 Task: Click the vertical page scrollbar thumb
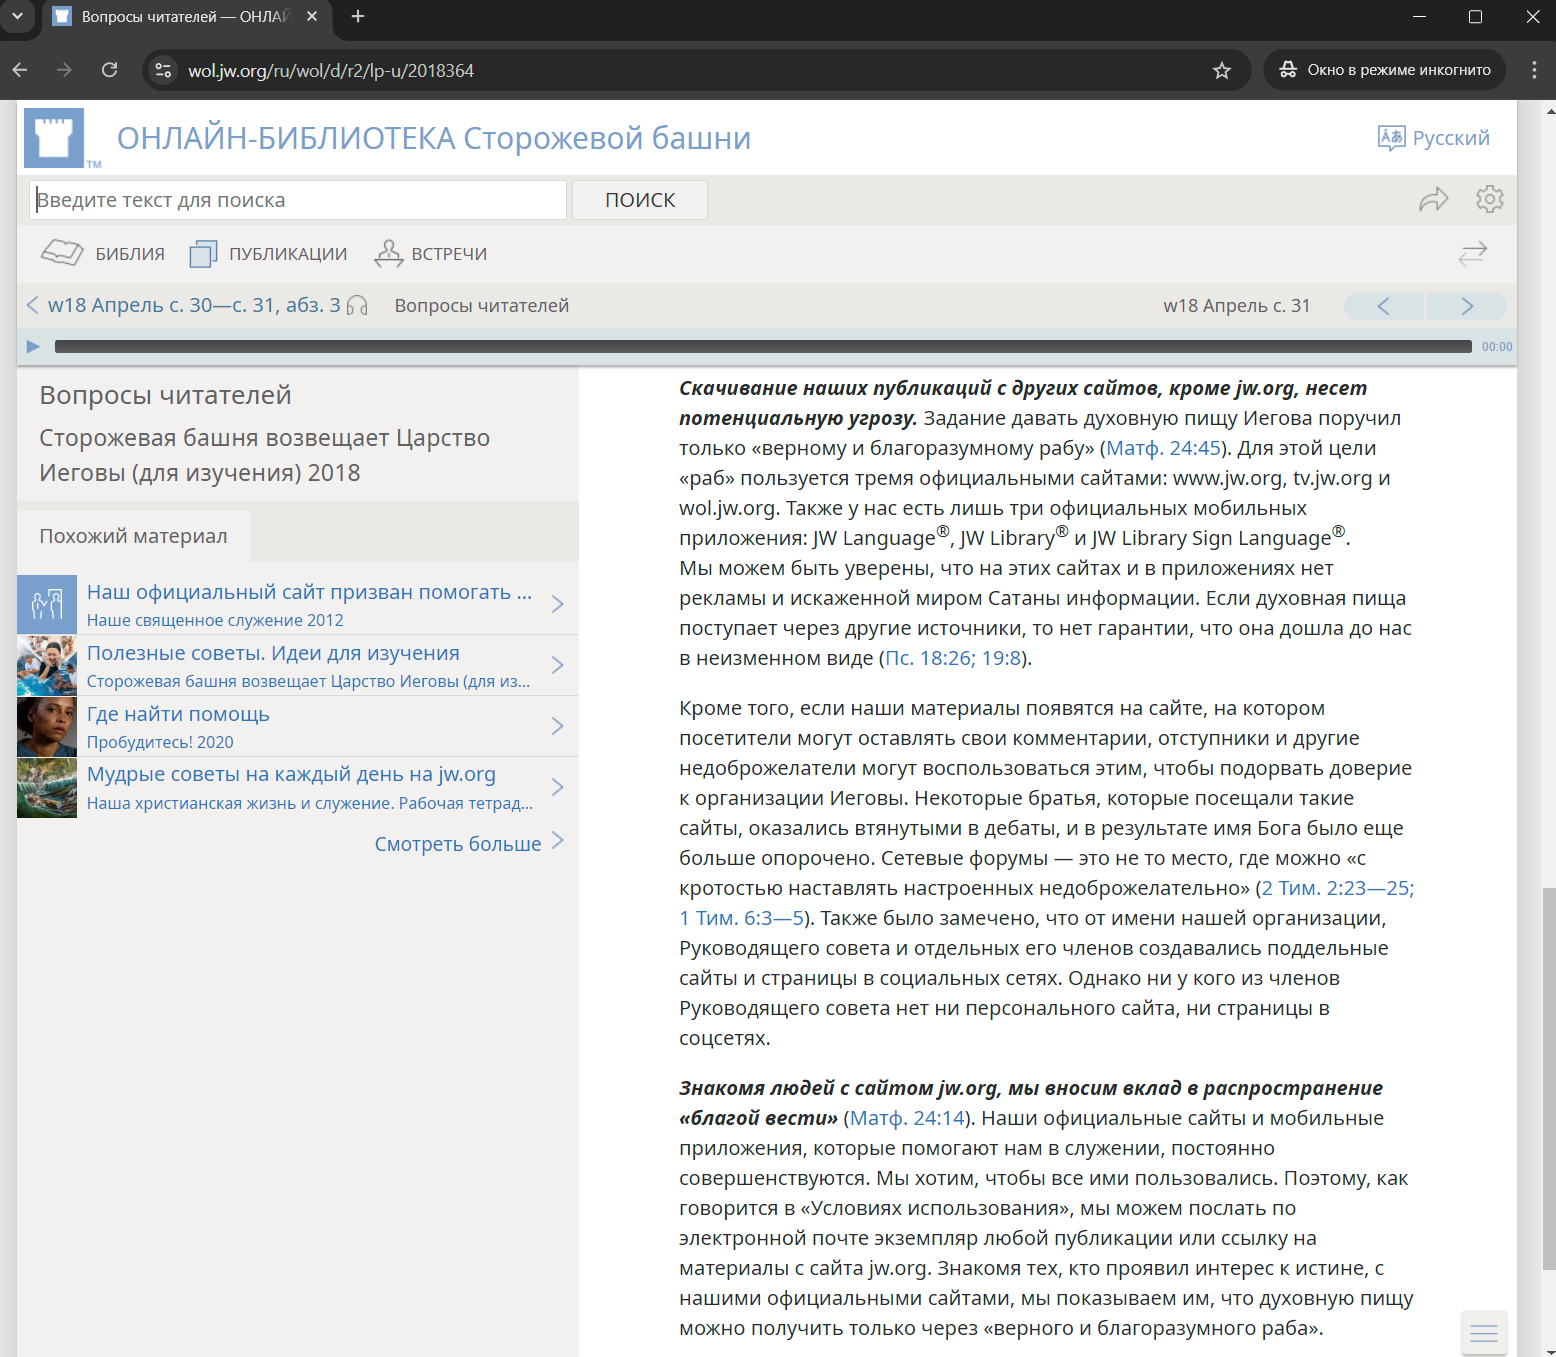tap(1549, 1078)
